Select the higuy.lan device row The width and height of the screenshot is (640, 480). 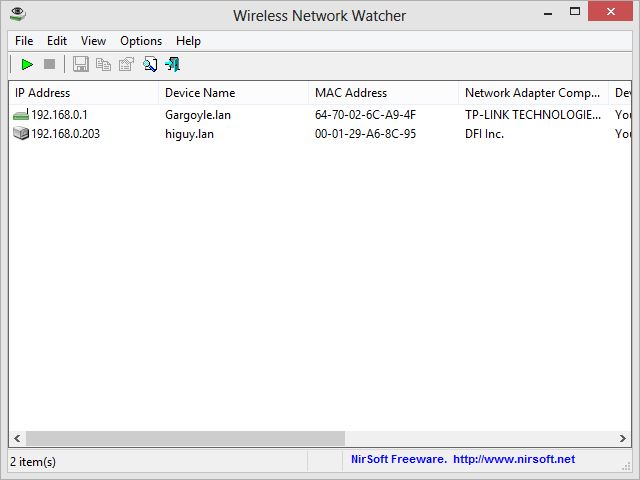point(188,134)
